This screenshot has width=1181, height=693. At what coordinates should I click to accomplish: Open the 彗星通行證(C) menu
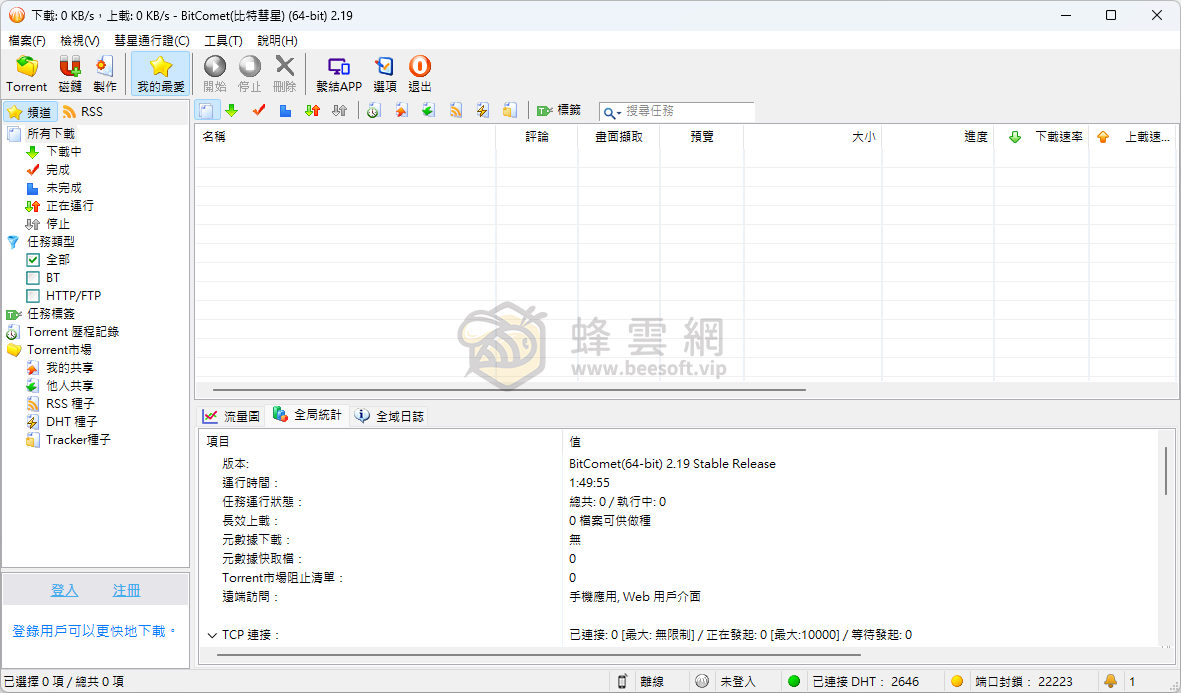tap(151, 41)
